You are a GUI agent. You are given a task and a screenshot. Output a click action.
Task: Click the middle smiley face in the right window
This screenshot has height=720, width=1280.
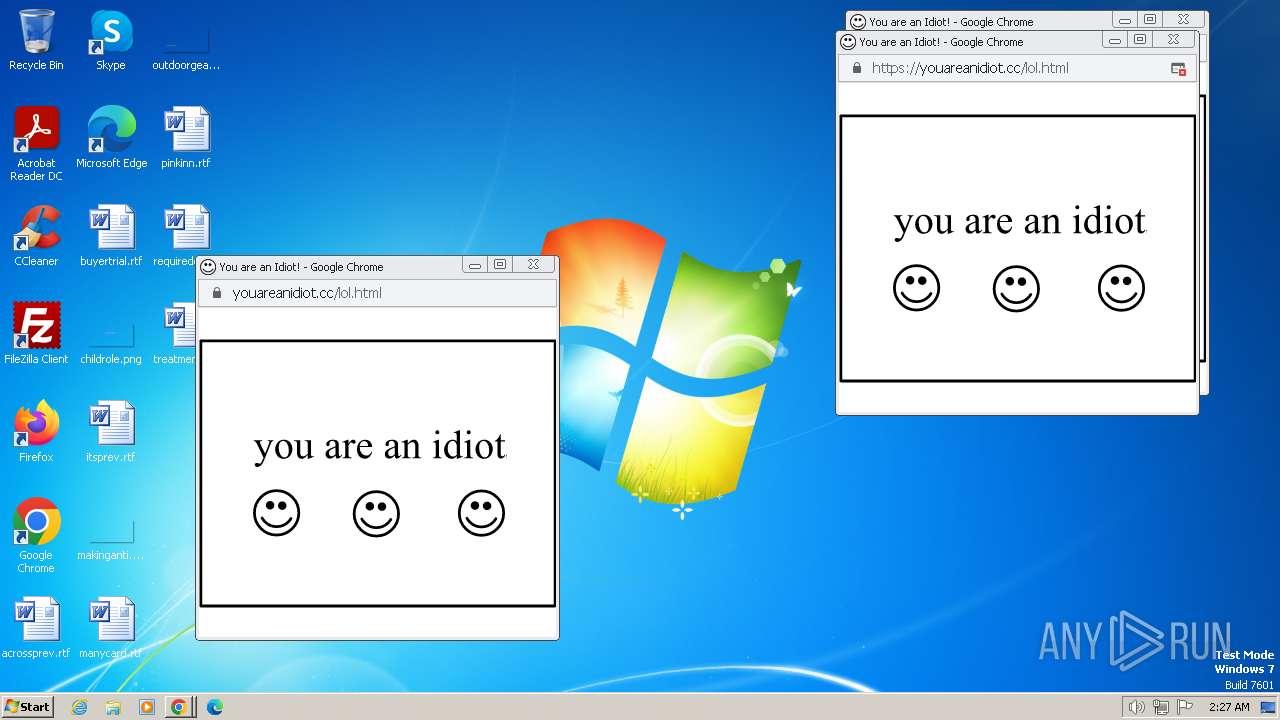click(1016, 288)
